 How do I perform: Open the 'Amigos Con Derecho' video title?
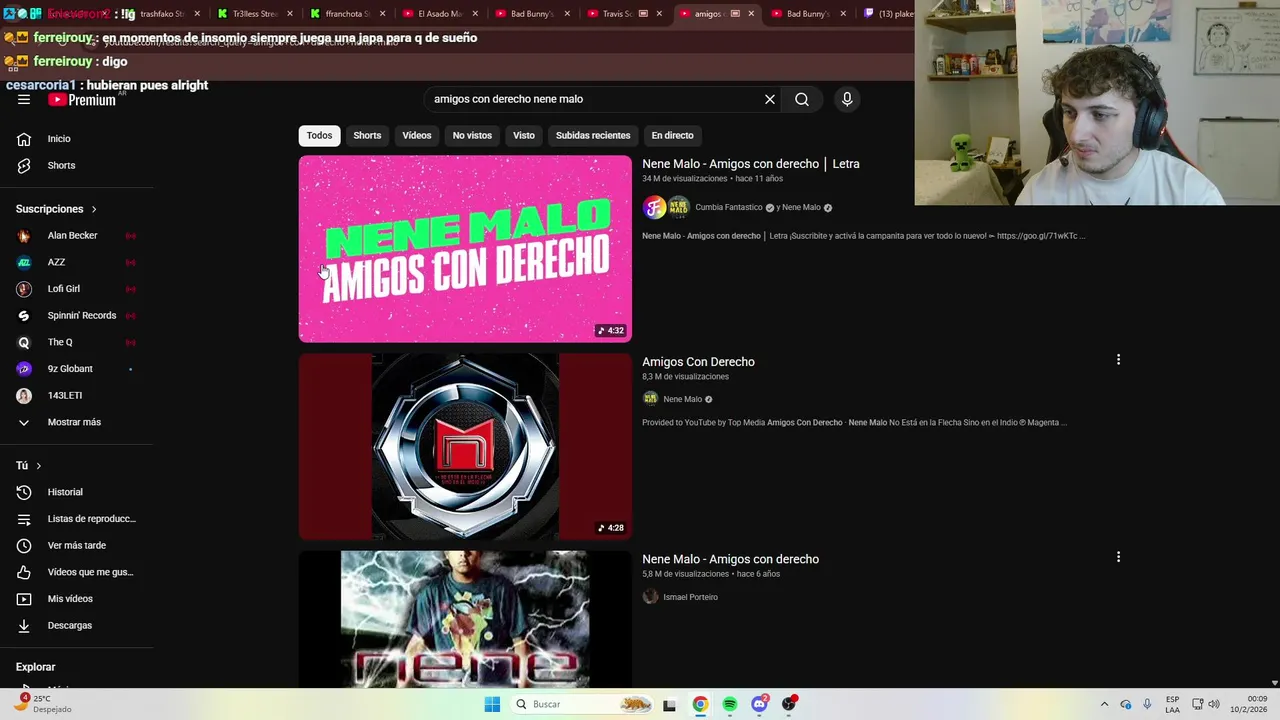(698, 362)
